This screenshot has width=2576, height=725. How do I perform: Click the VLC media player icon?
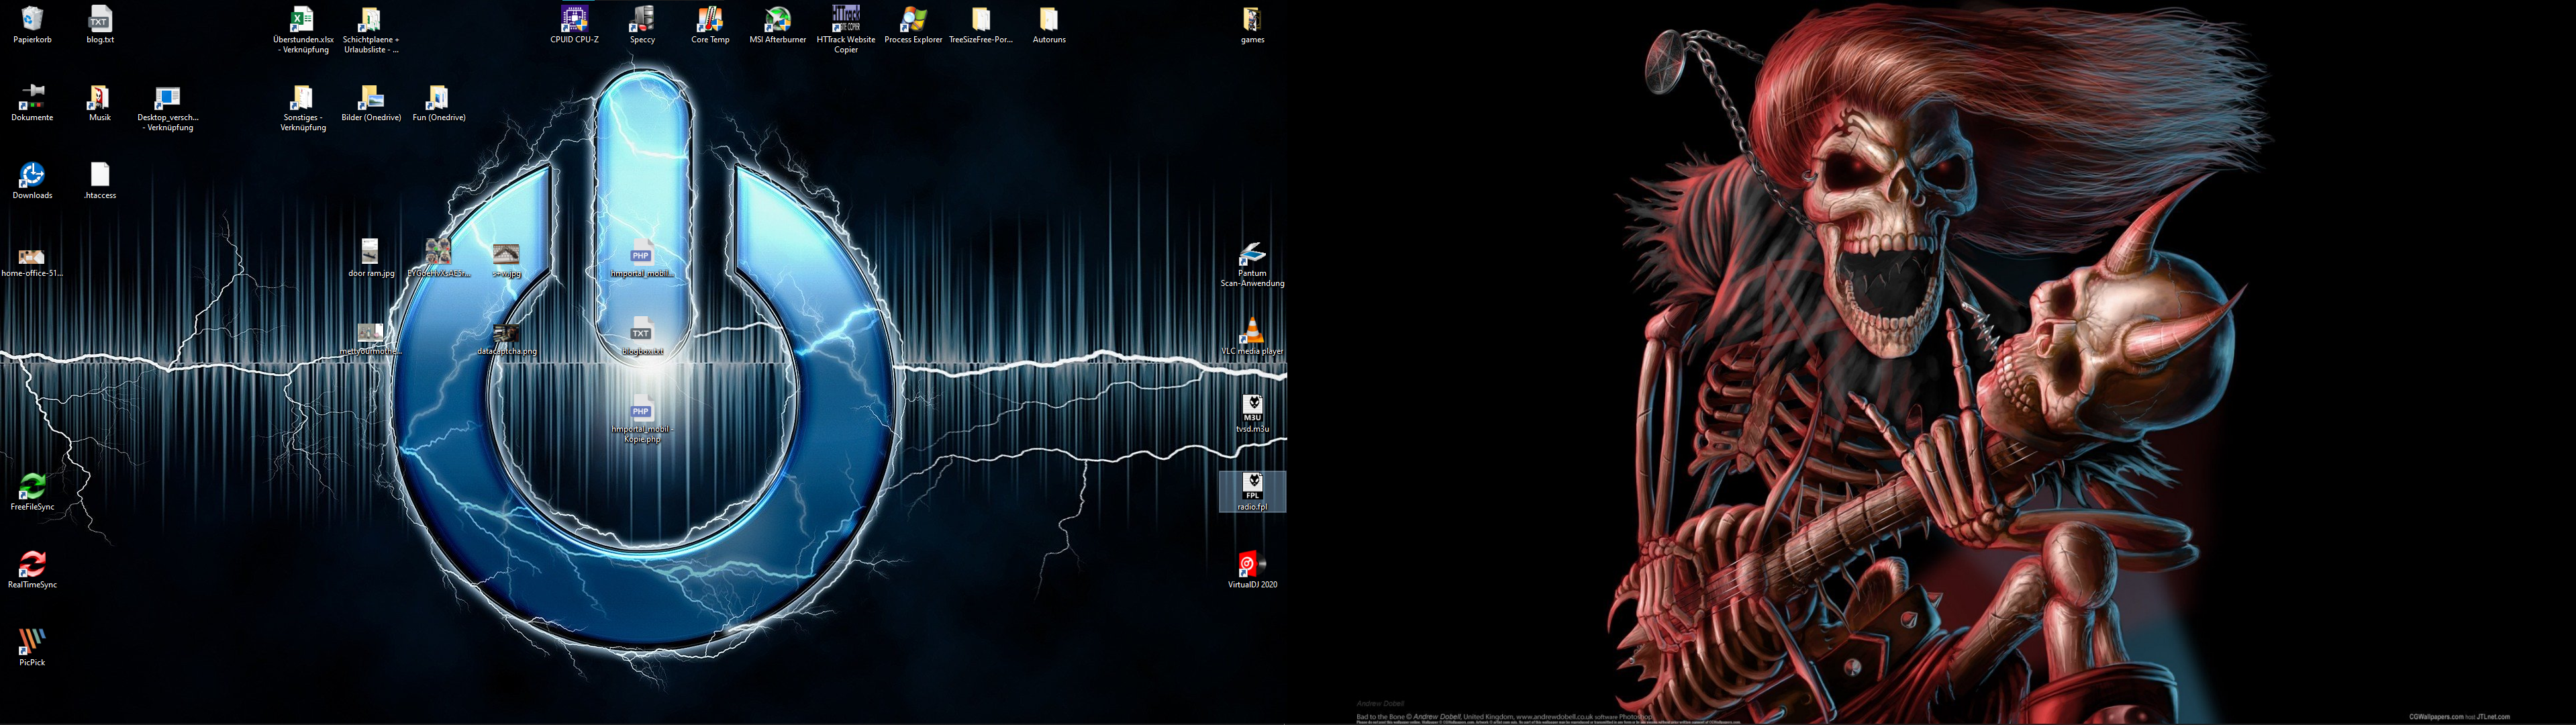tap(1252, 331)
